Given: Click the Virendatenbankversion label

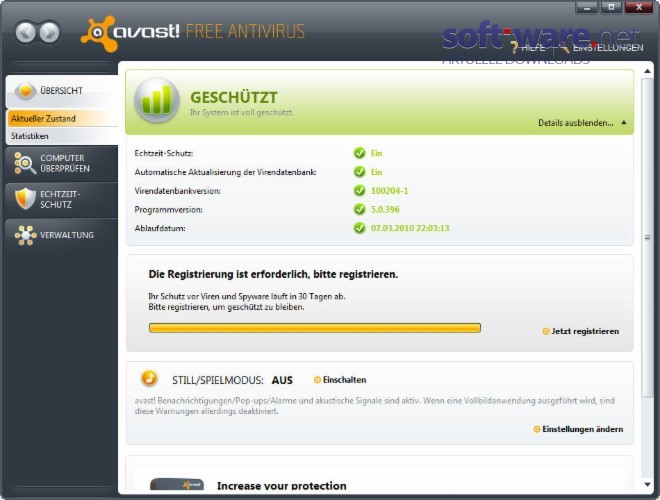Looking at the screenshot, I should 177,191.
